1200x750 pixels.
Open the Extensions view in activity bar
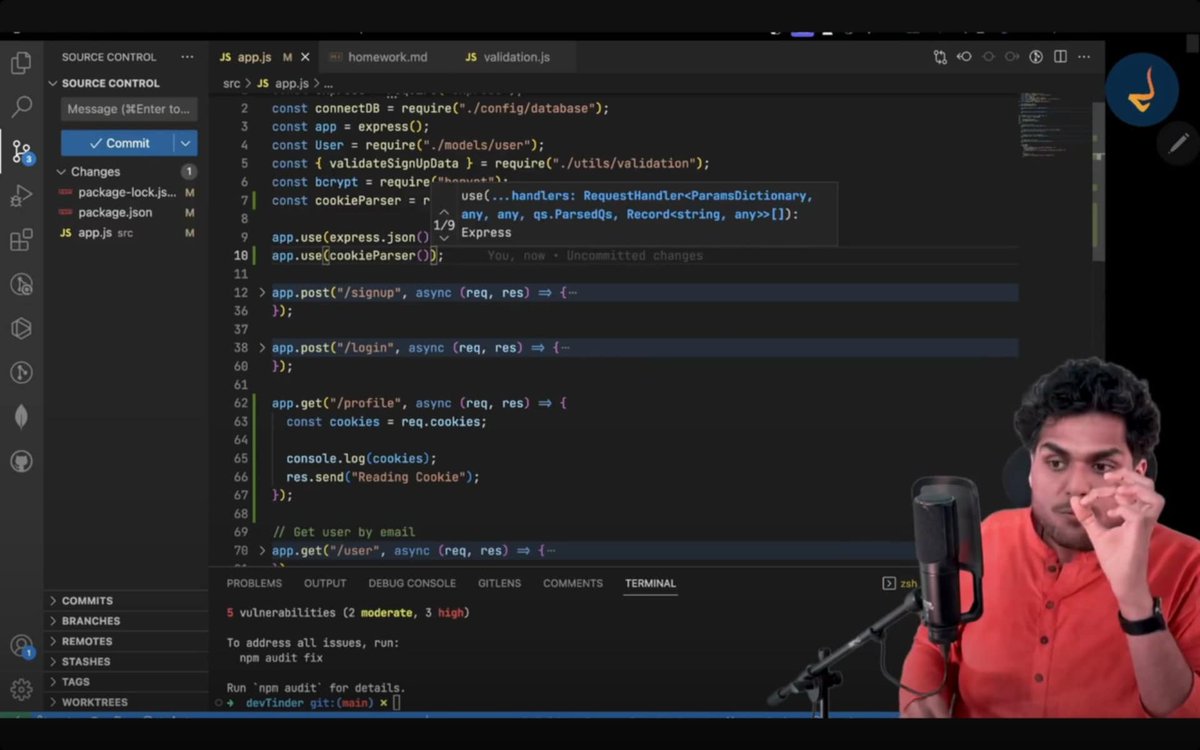[20, 240]
